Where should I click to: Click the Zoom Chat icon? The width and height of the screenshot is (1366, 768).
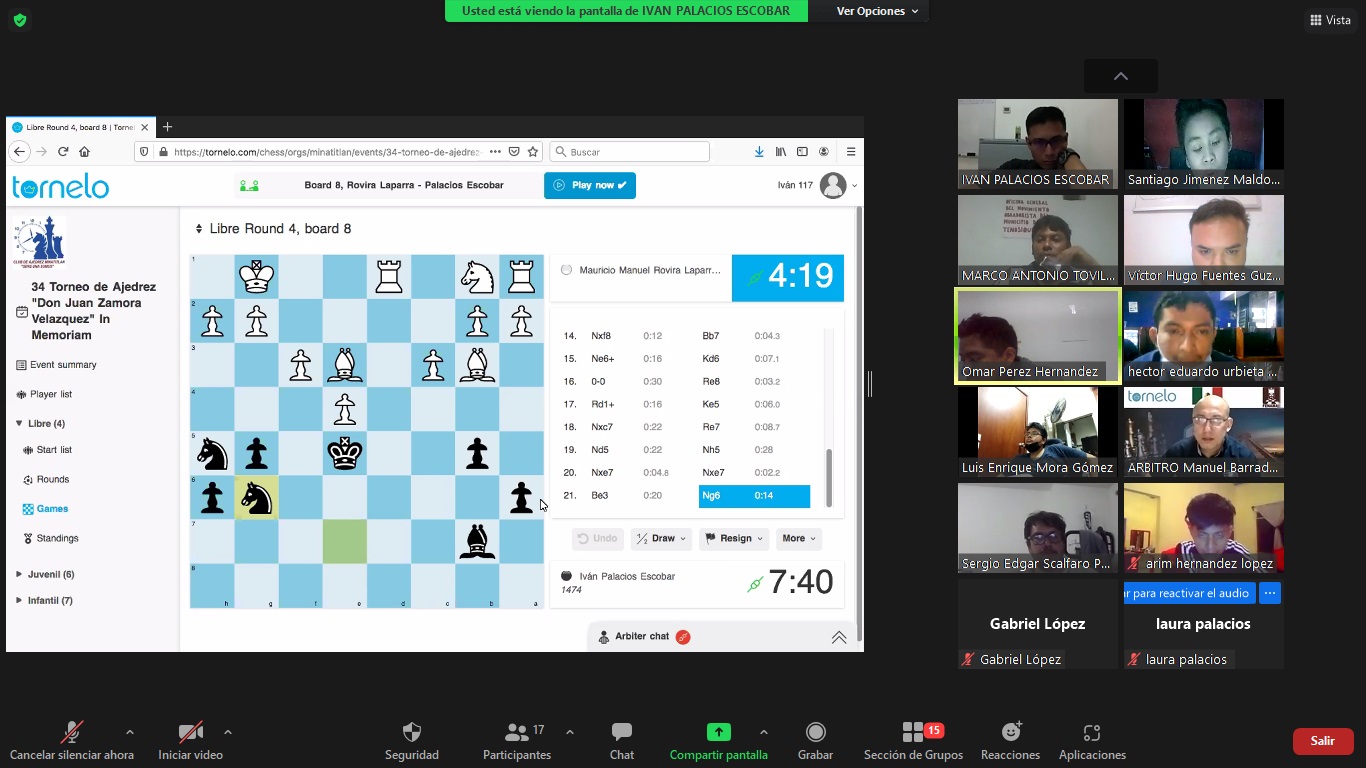tap(621, 733)
